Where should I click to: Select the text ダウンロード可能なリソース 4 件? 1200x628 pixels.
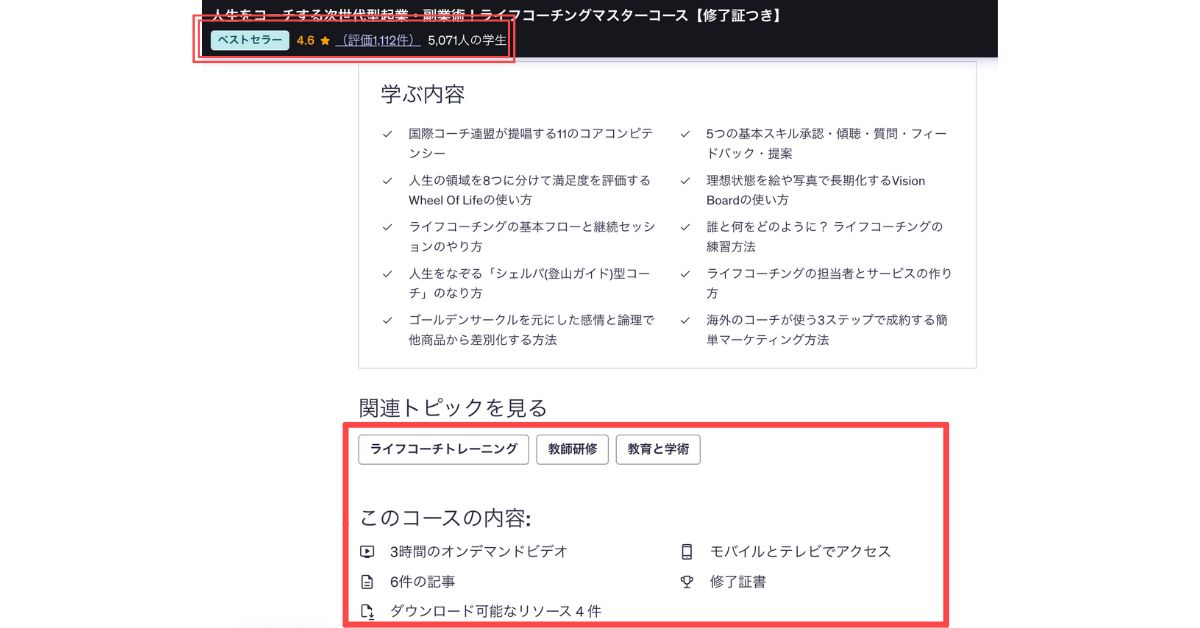[x=495, y=611]
